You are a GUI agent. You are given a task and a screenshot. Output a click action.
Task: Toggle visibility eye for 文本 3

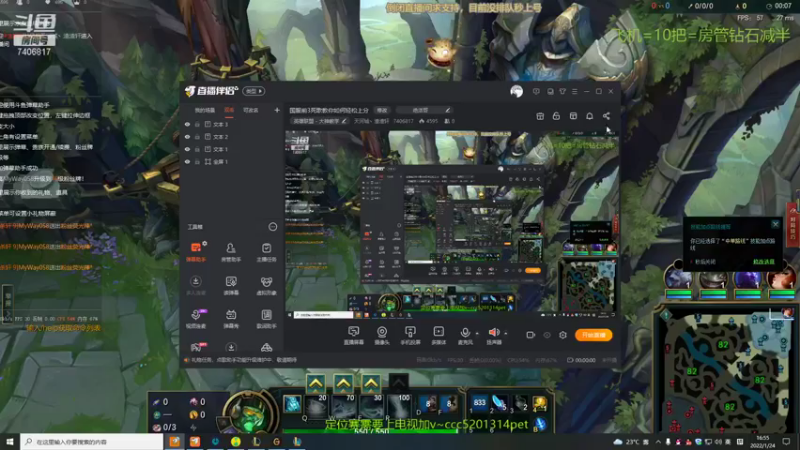pyautogui.click(x=187, y=124)
